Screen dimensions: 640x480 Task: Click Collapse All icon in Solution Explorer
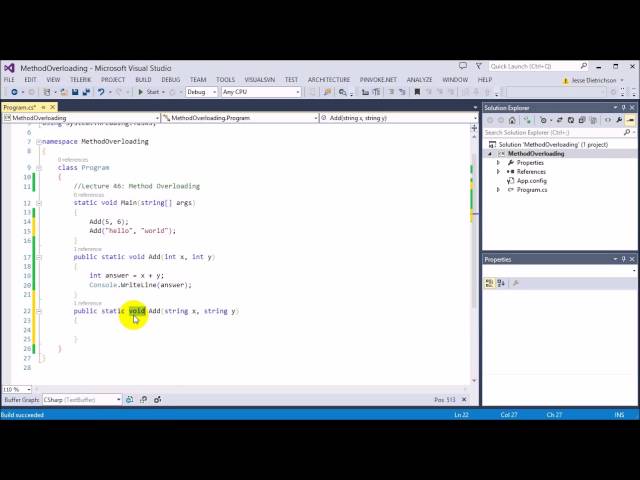[x=582, y=120]
